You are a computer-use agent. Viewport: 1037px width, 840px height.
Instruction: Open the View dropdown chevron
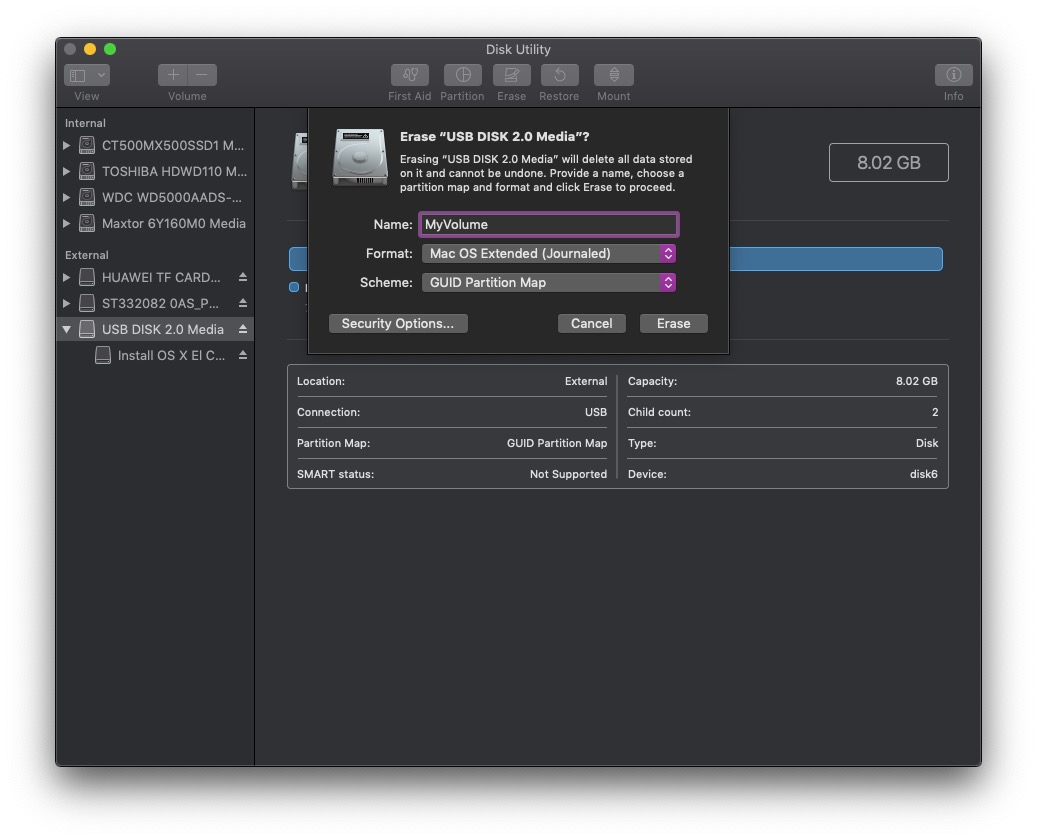point(103,74)
